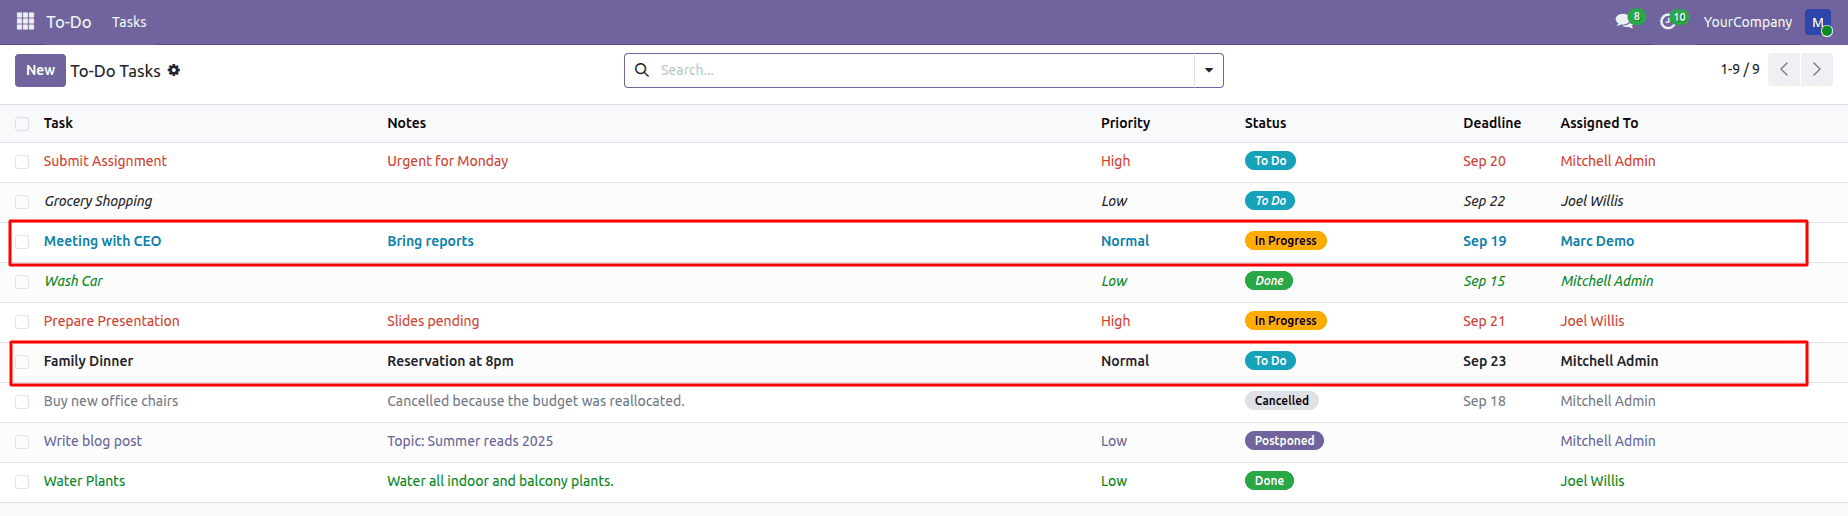Open the Submit Assignment task
Image resolution: width=1848 pixels, height=516 pixels.
105,161
